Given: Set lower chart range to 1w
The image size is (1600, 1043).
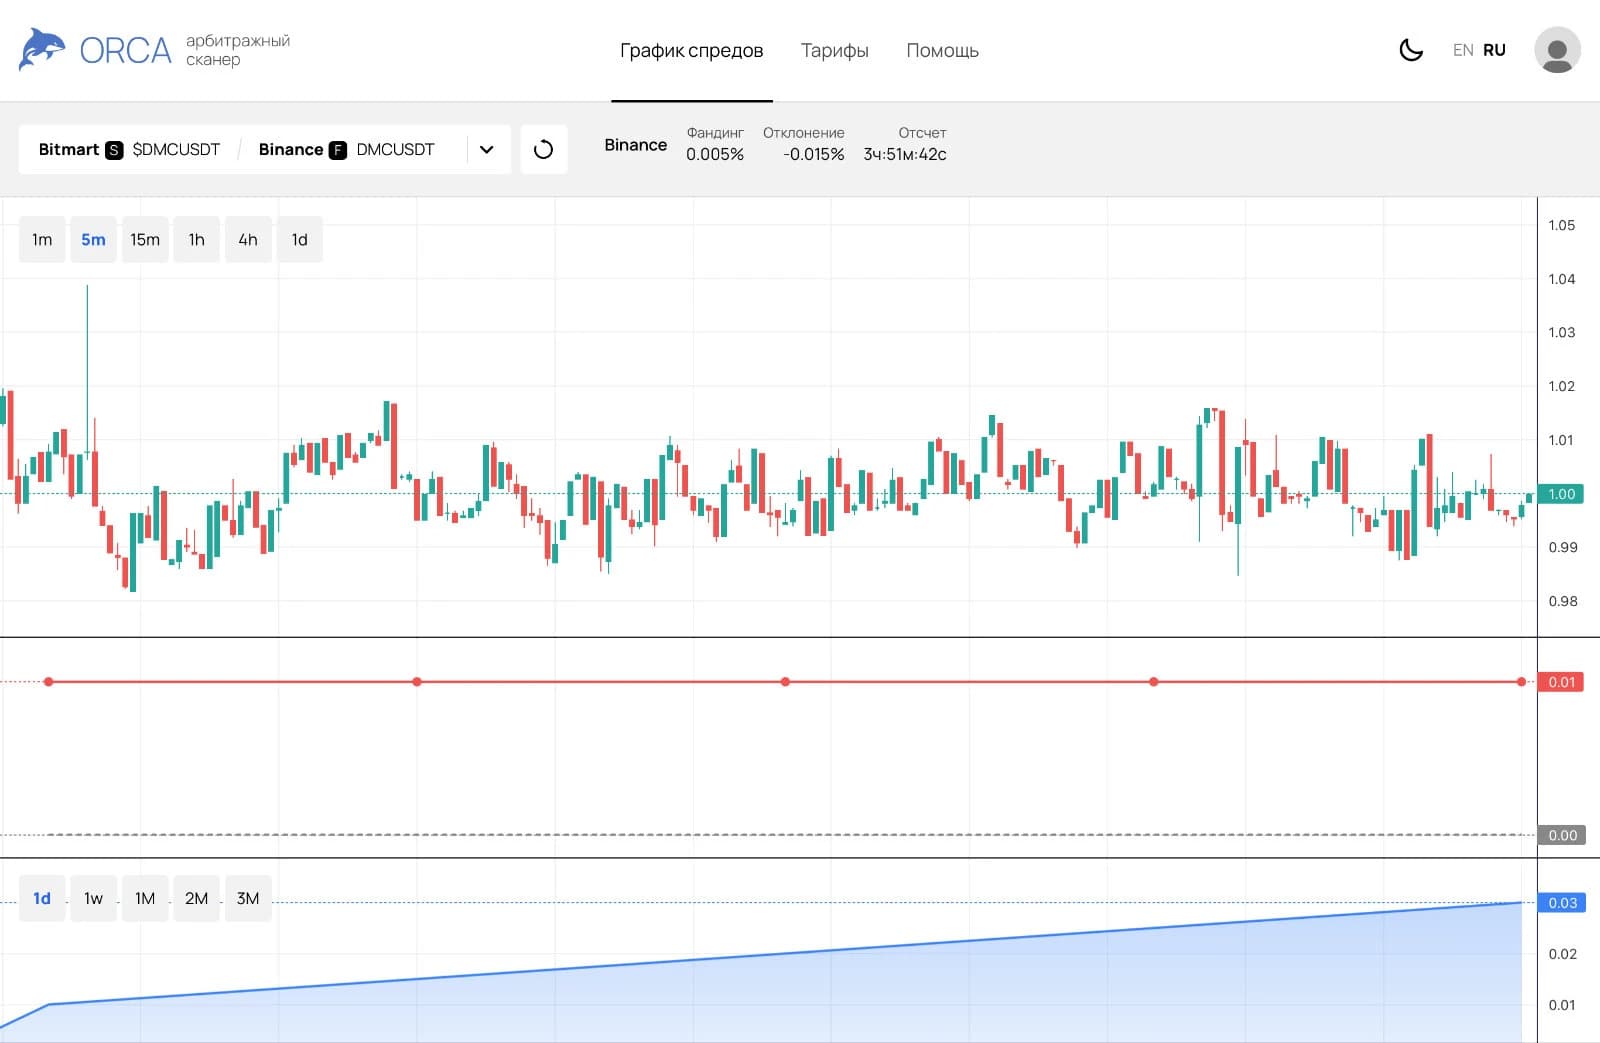Looking at the screenshot, I should coord(93,898).
